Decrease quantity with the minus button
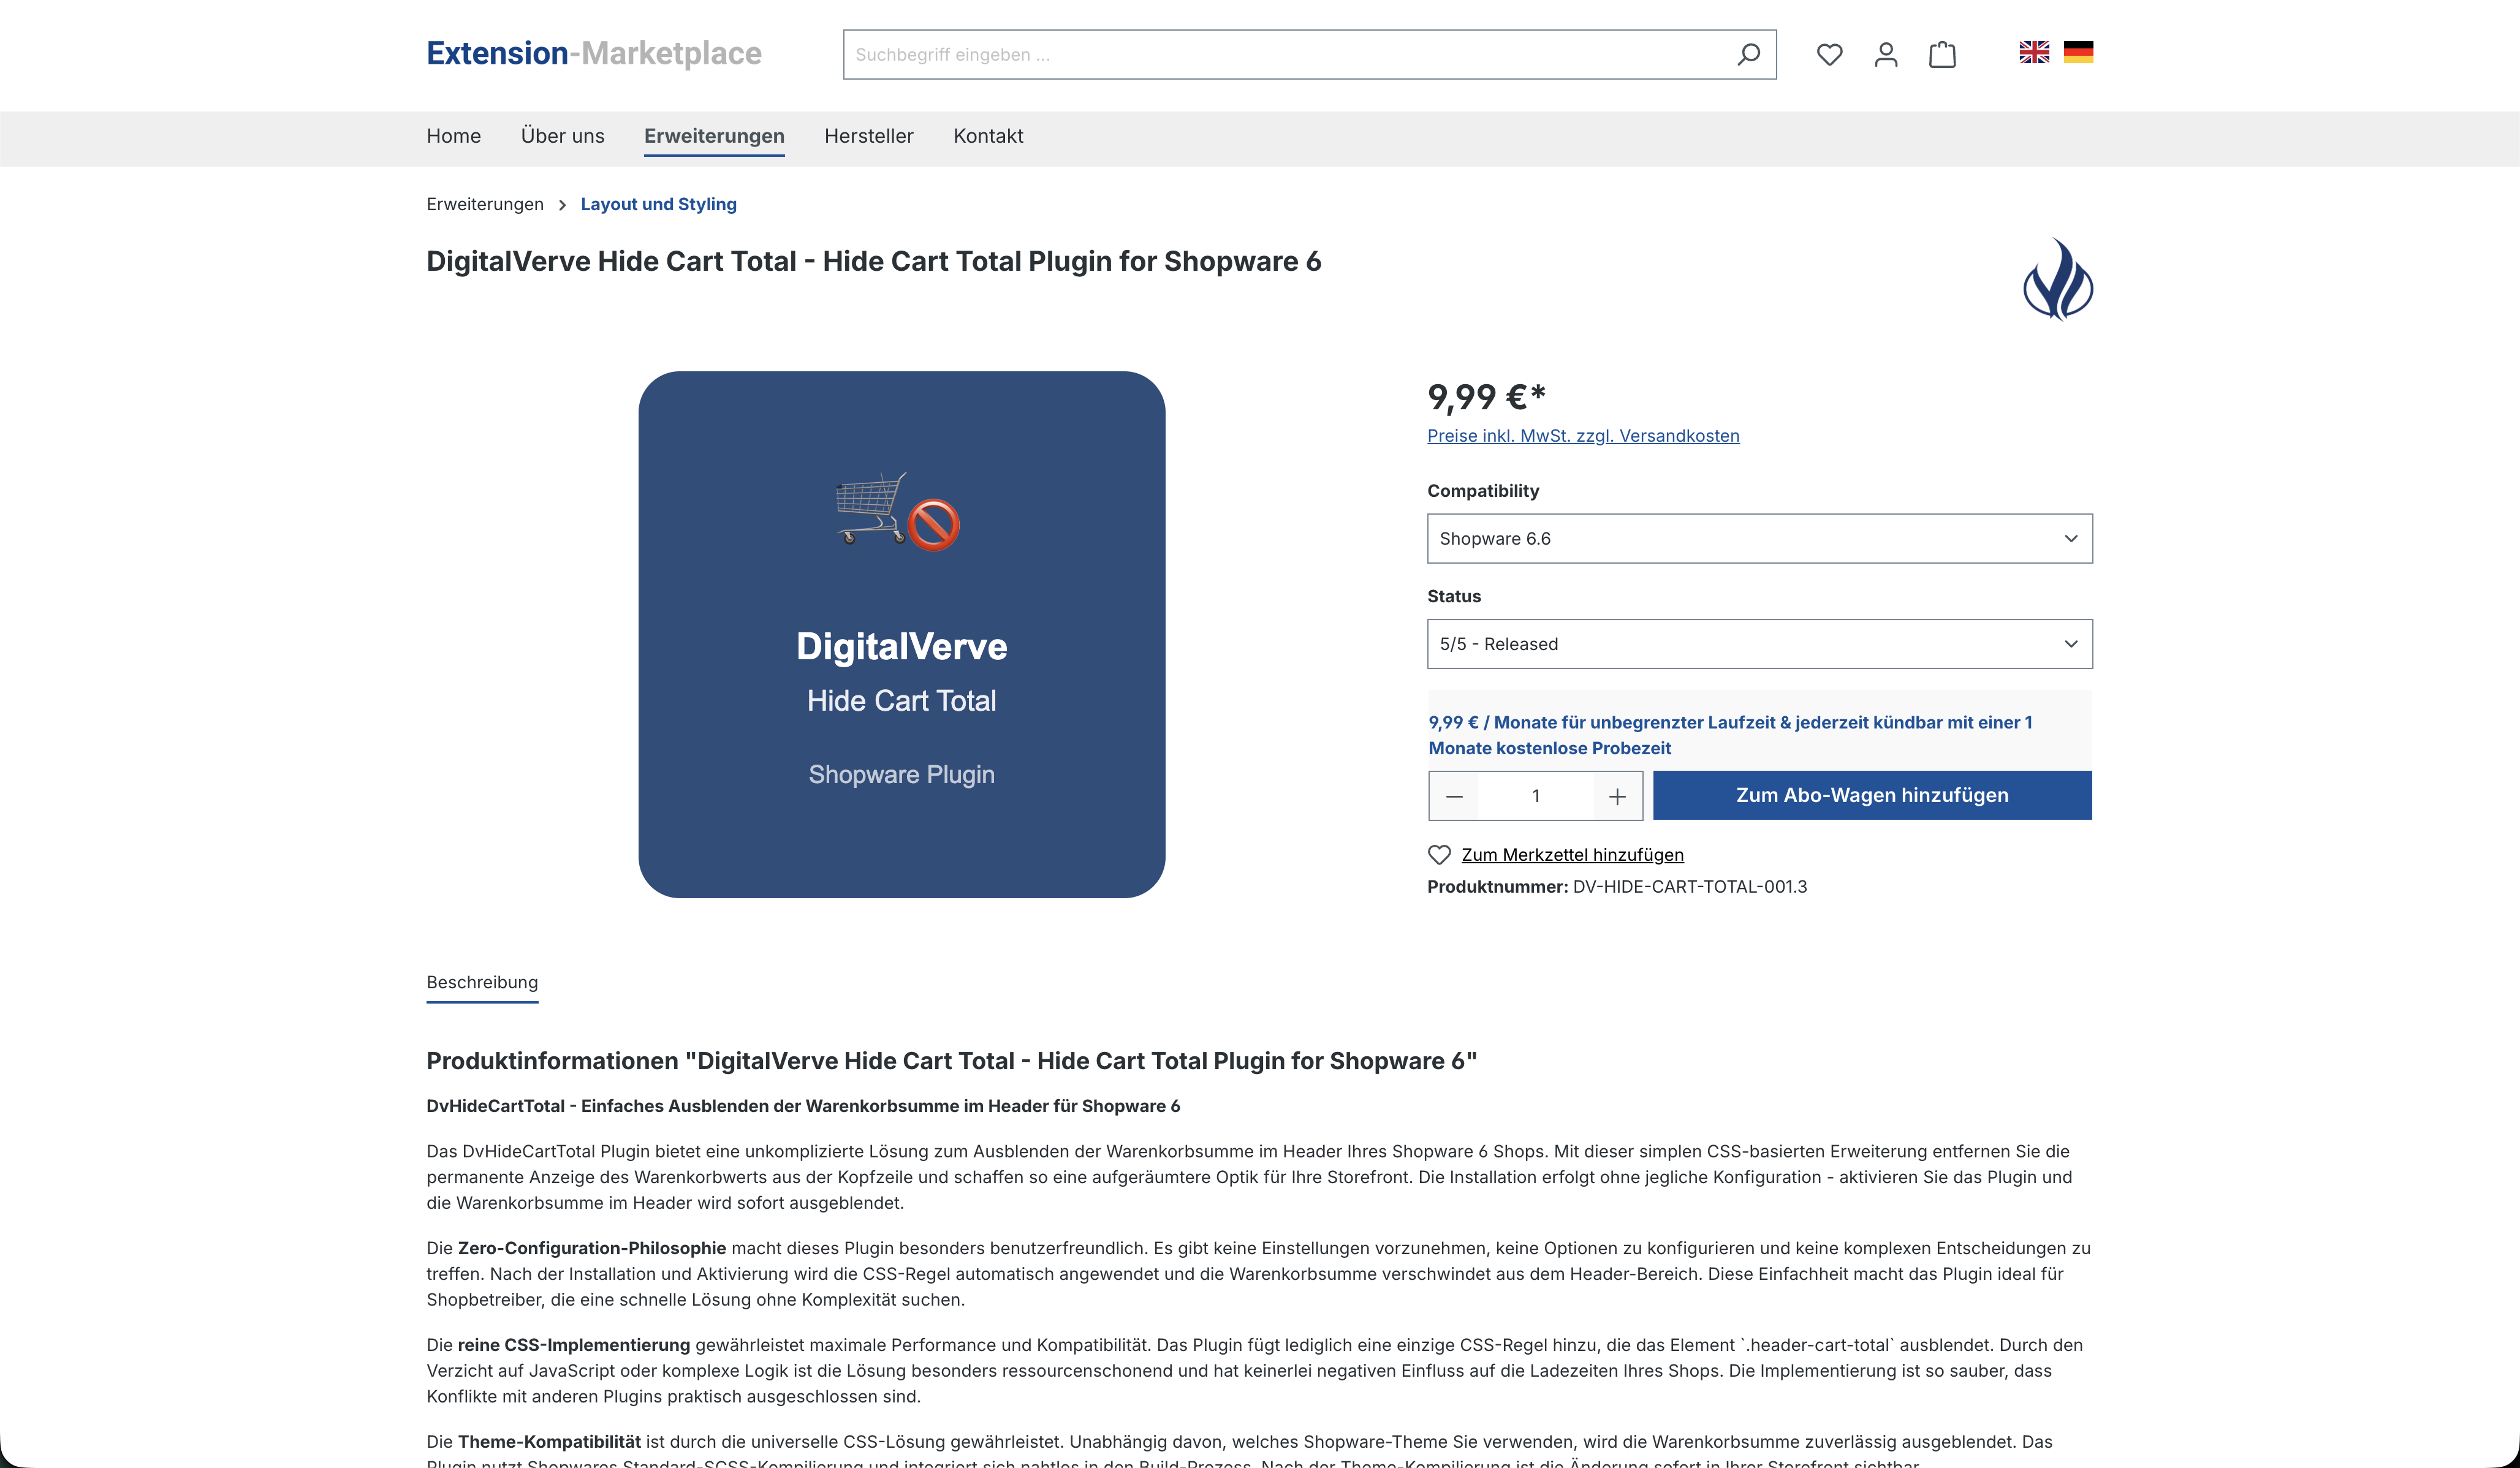 (x=1454, y=796)
